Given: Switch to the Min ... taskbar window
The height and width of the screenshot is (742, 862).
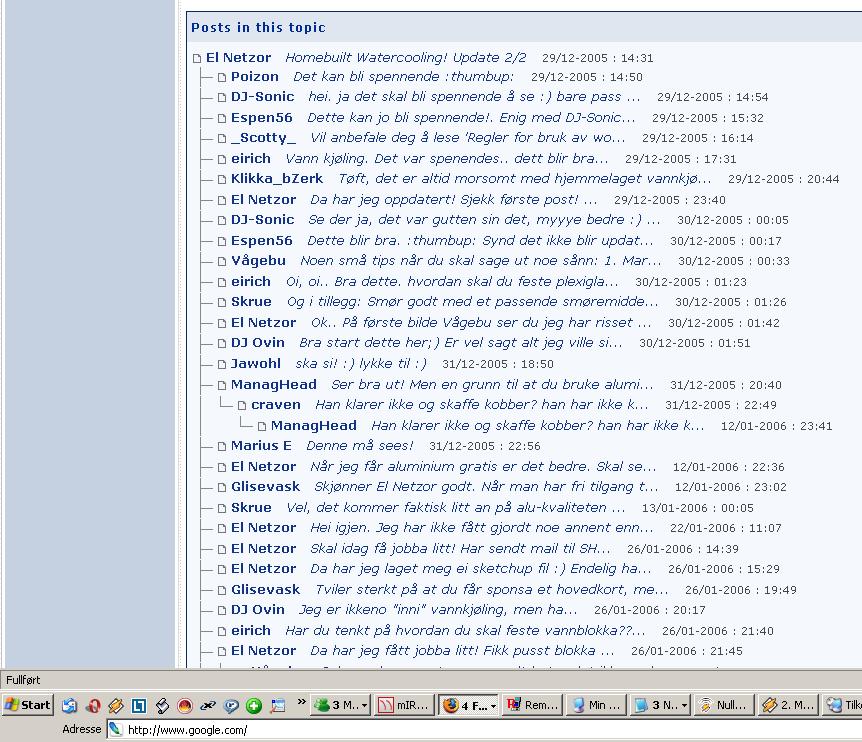Looking at the screenshot, I should click(x=596, y=705).
